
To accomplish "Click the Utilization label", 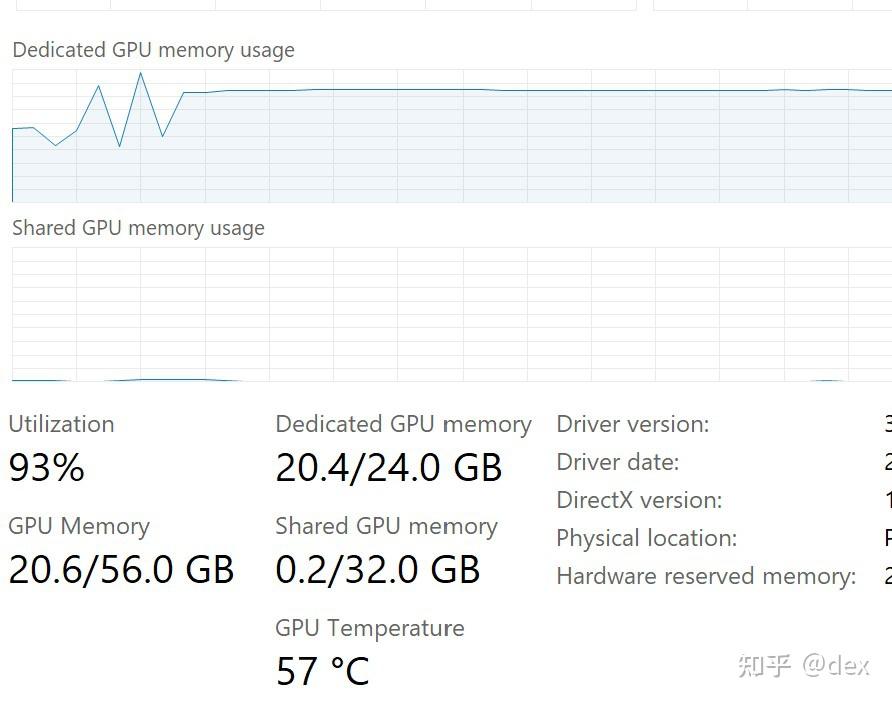I will click(x=61, y=424).
